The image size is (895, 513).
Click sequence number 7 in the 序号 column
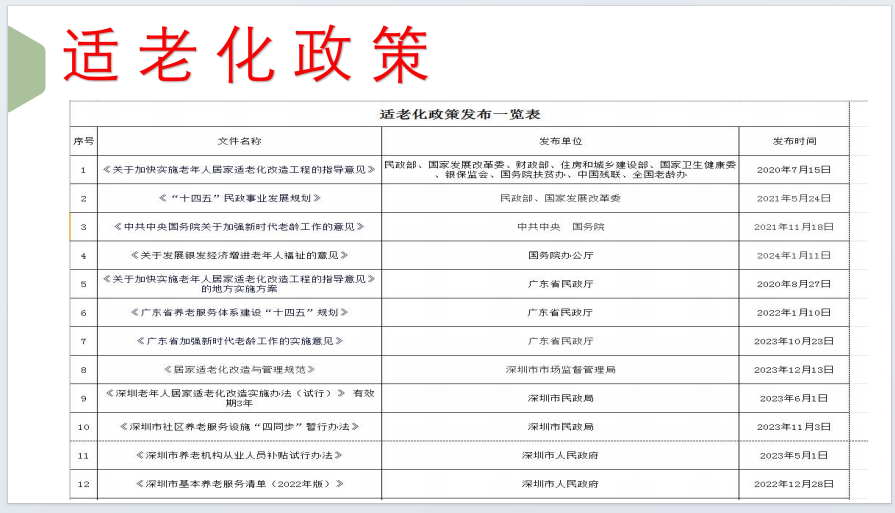click(83, 341)
